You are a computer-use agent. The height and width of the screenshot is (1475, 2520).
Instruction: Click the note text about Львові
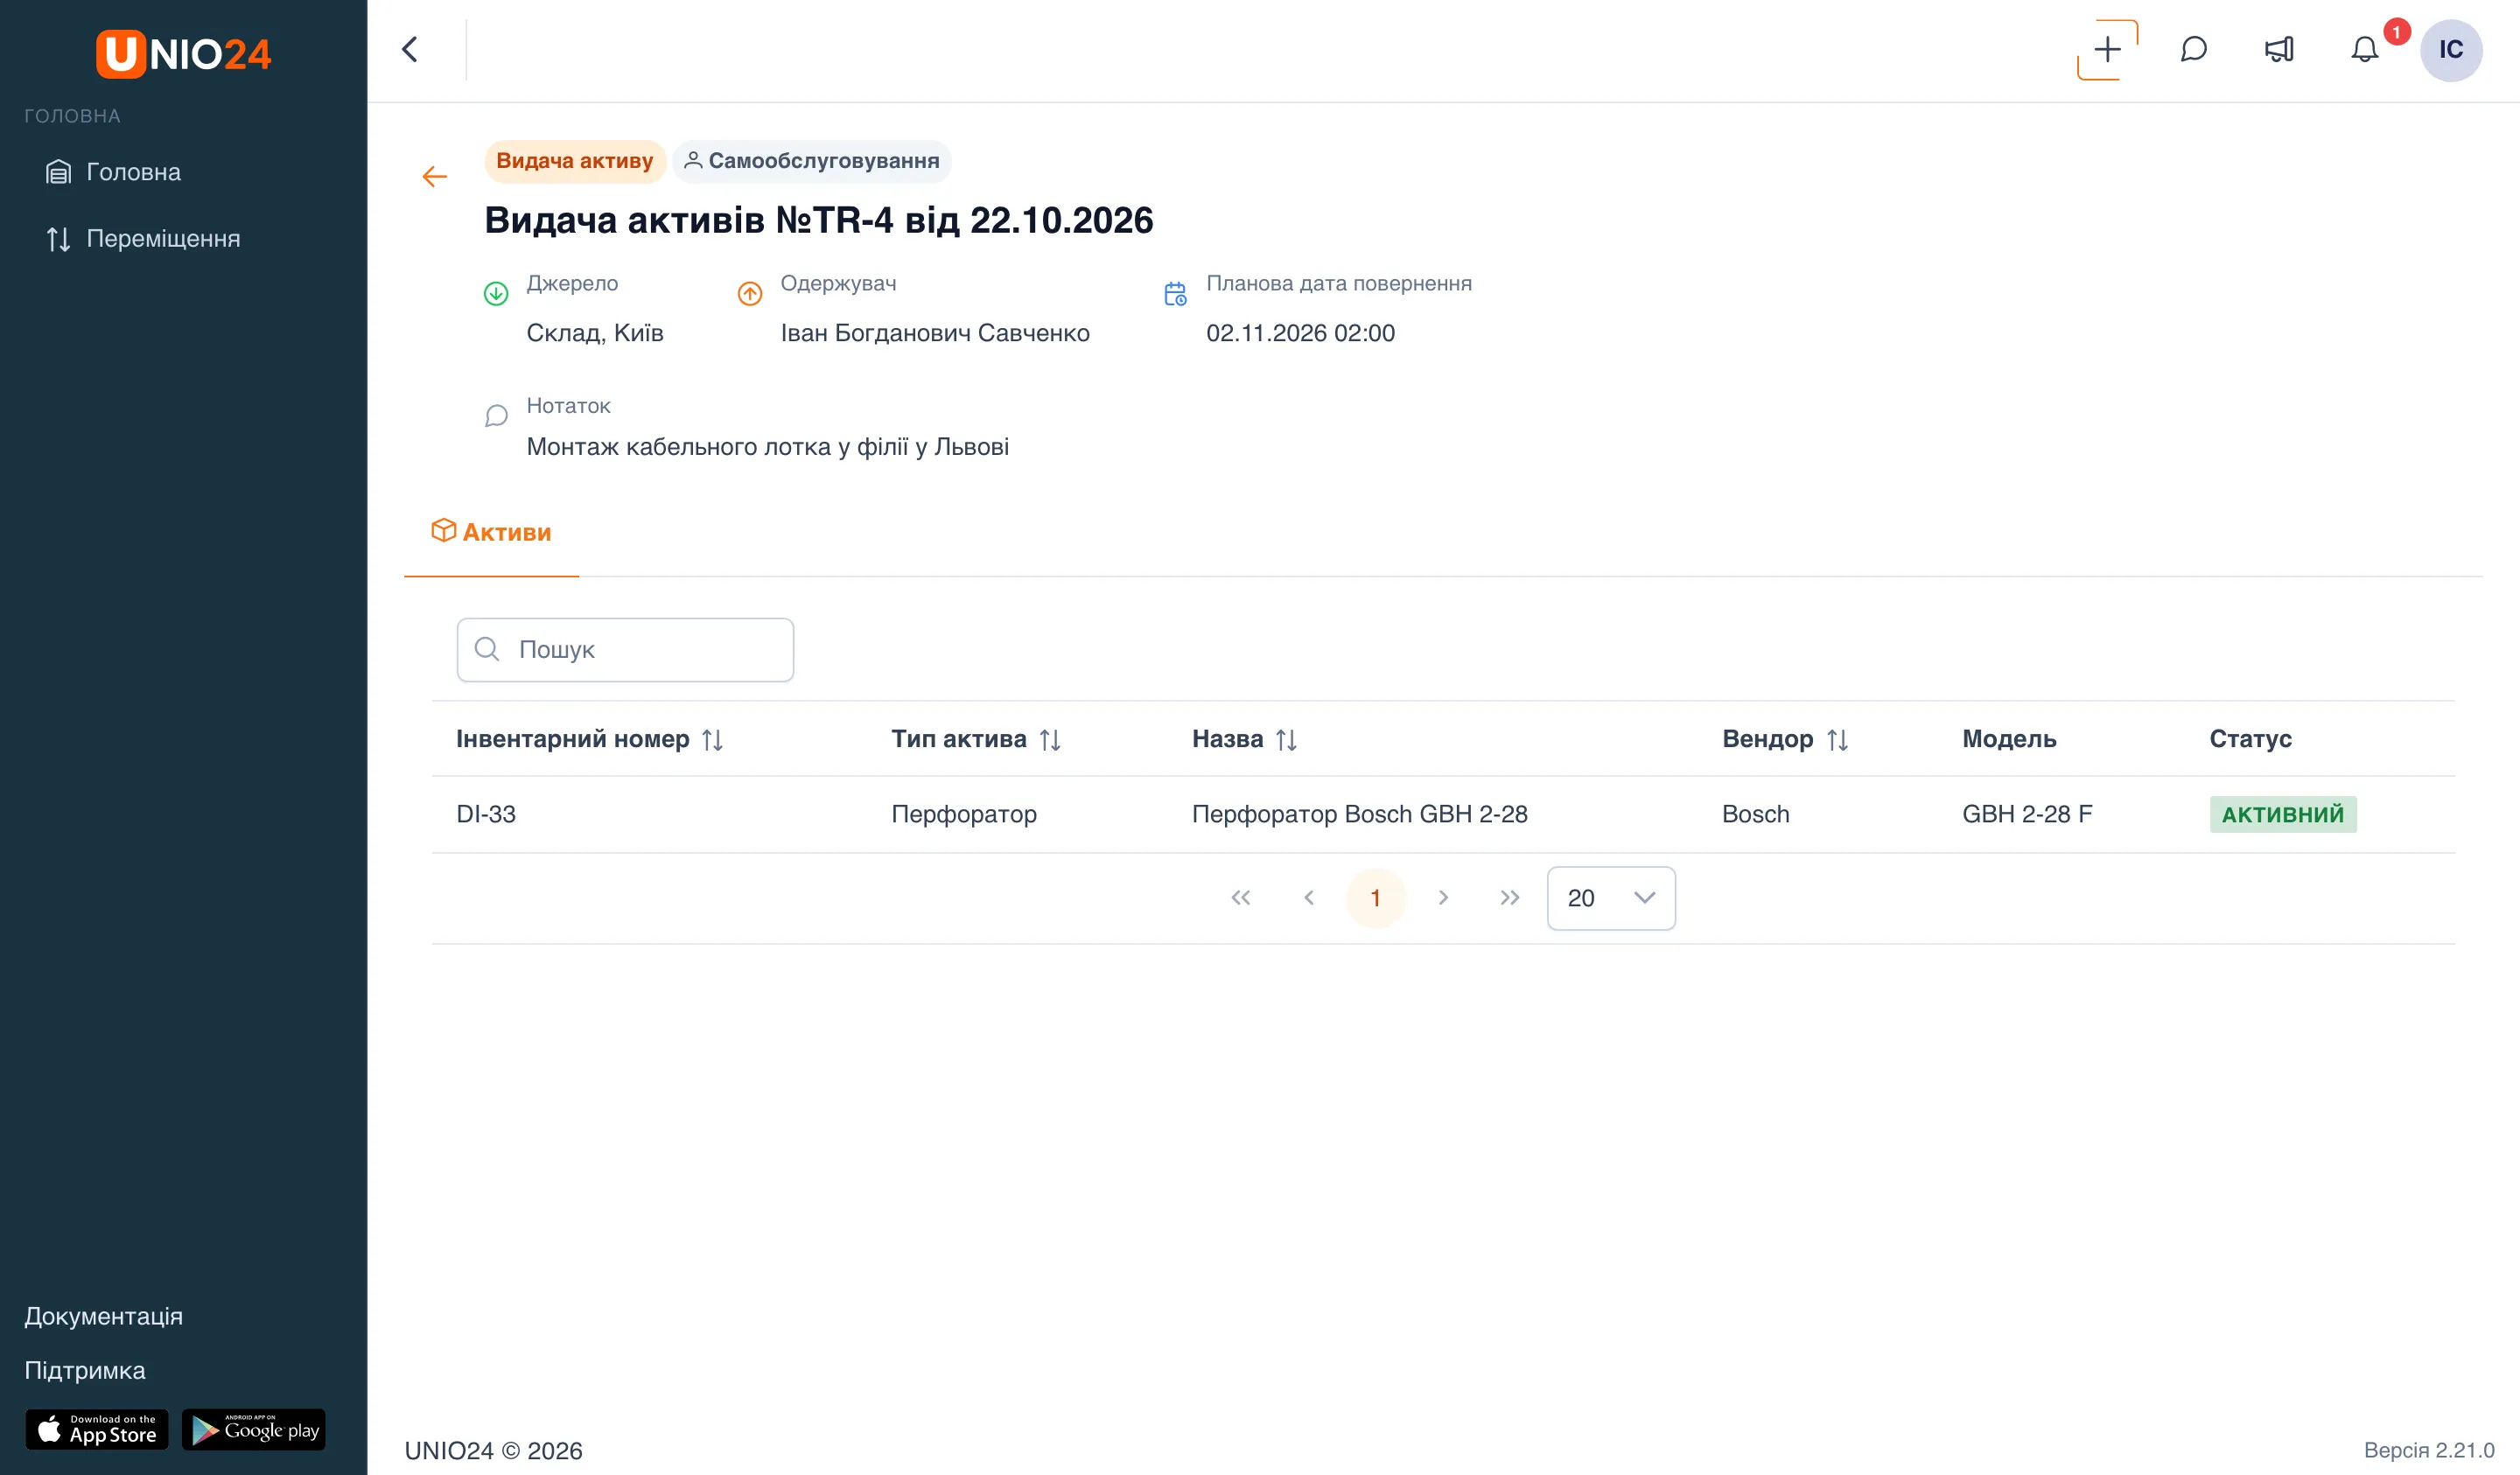point(767,446)
